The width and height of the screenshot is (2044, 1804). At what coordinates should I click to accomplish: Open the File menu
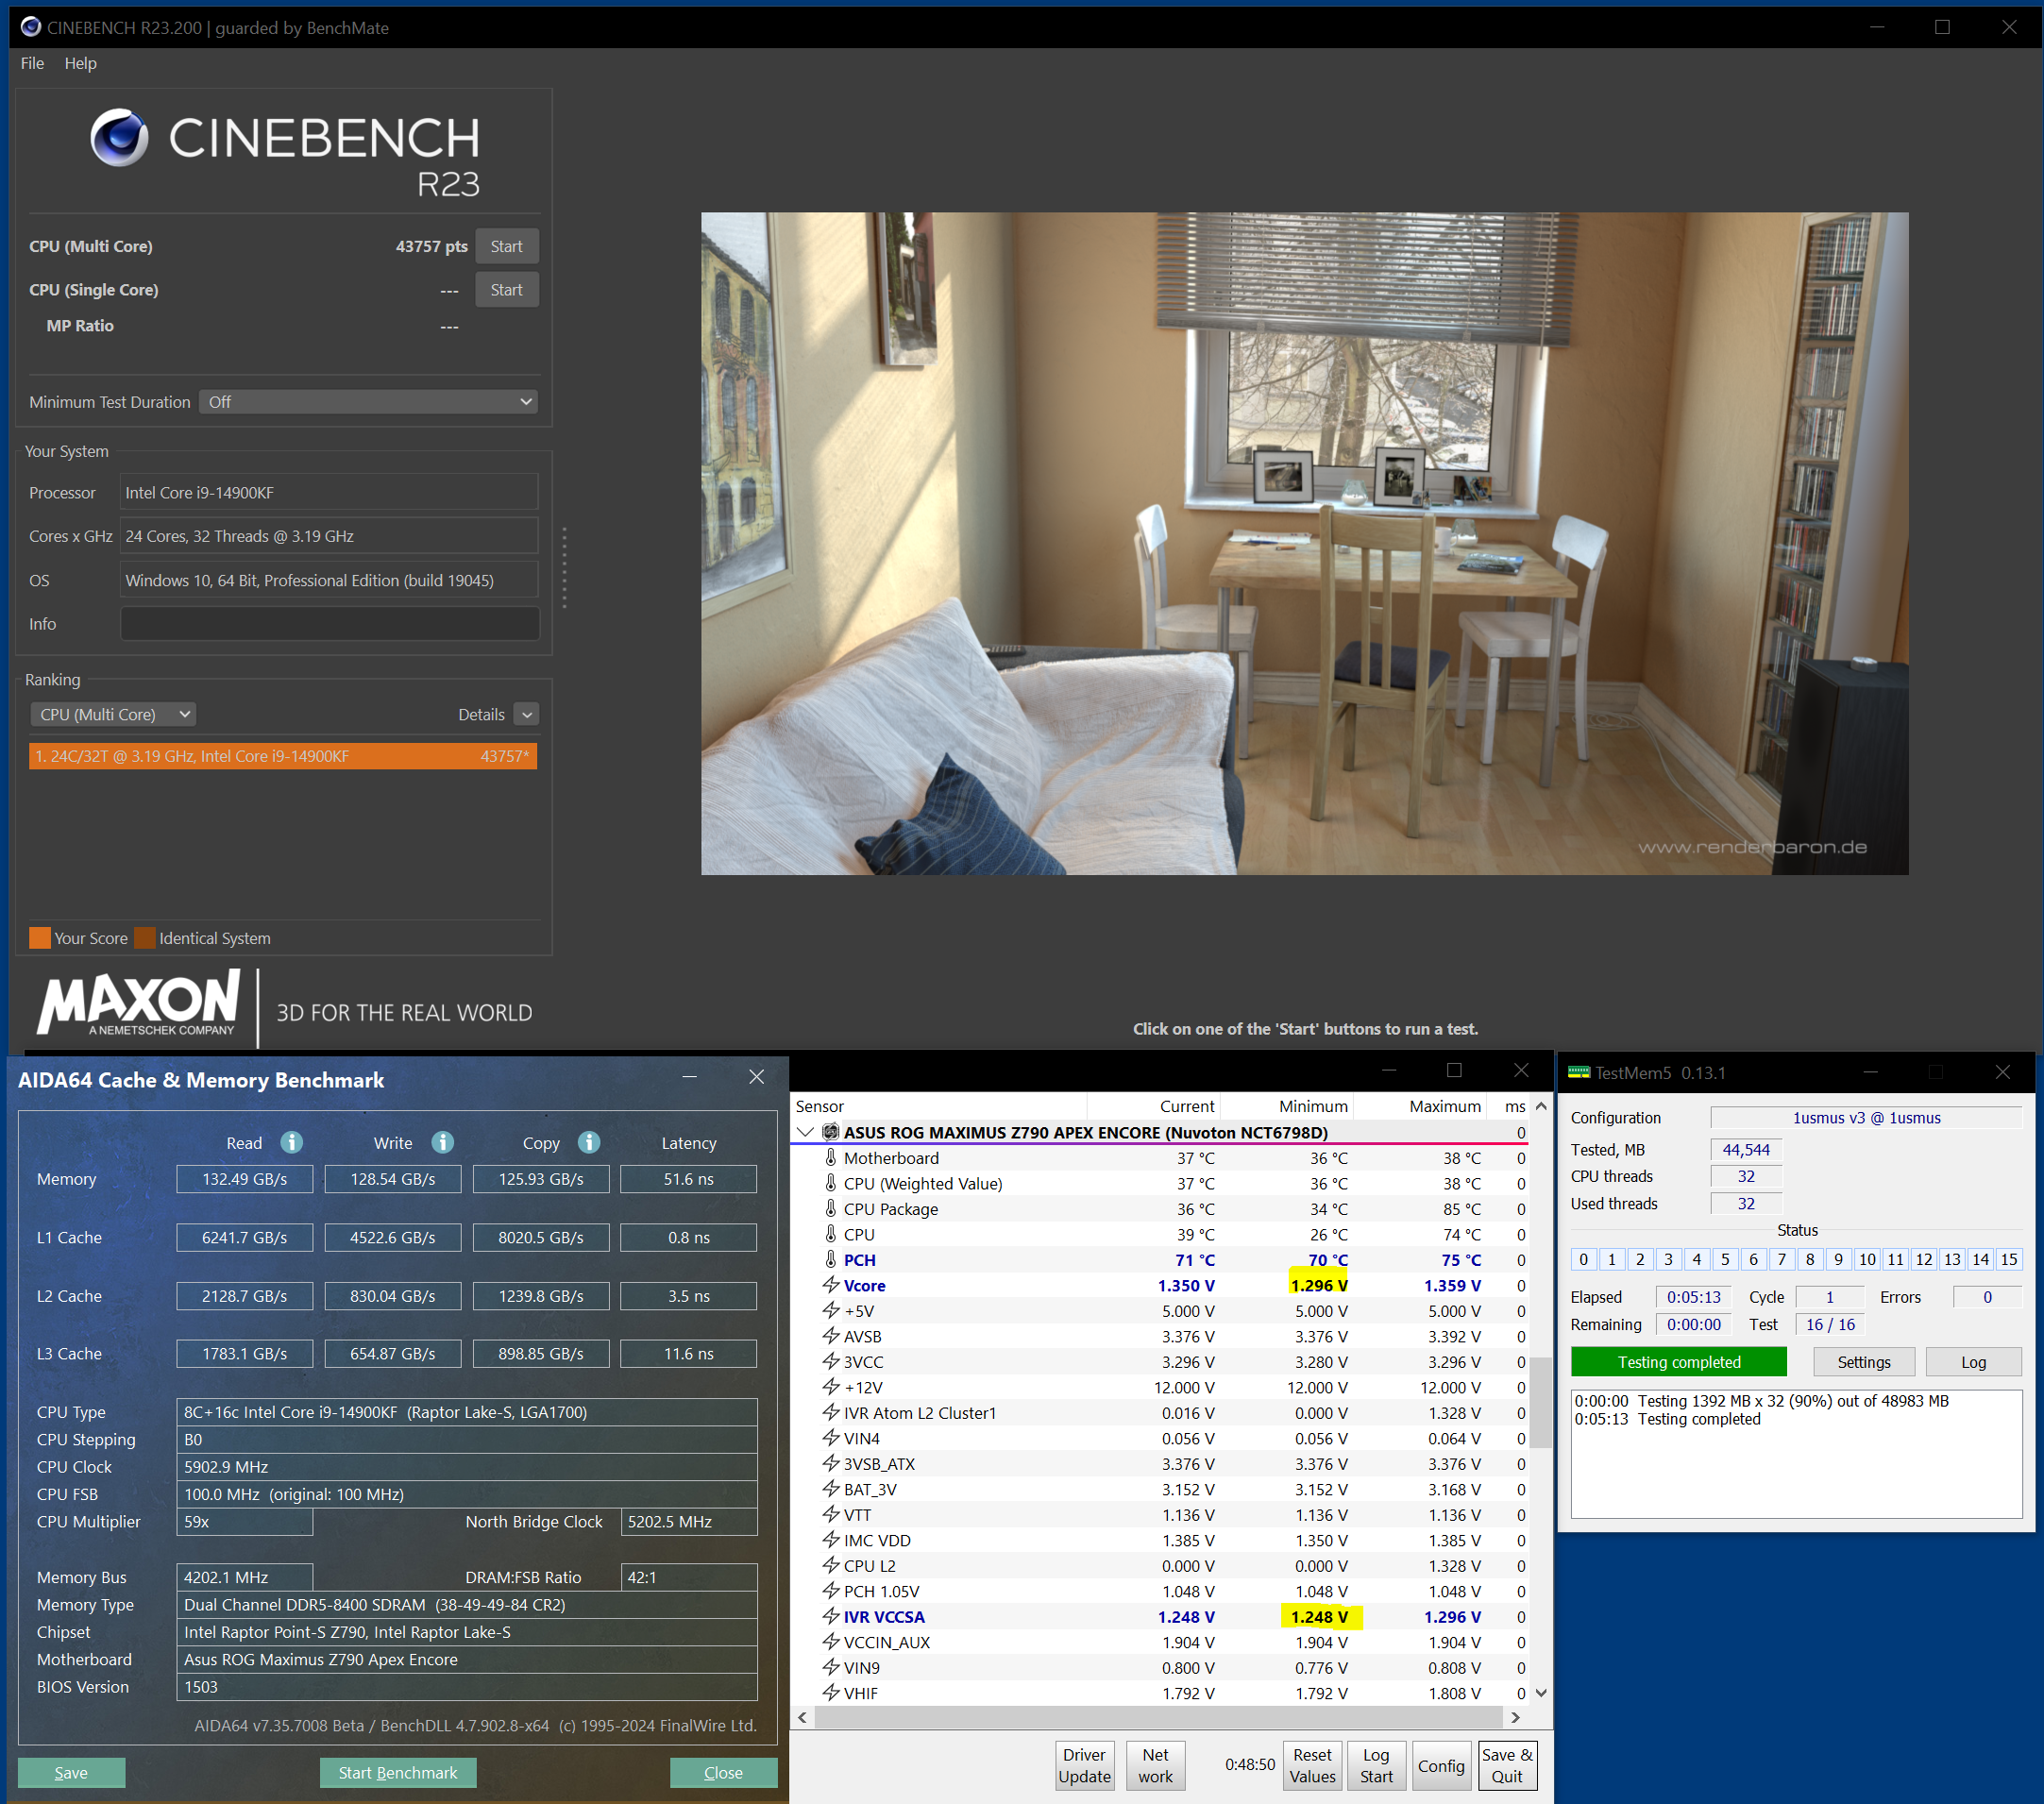coord(32,63)
